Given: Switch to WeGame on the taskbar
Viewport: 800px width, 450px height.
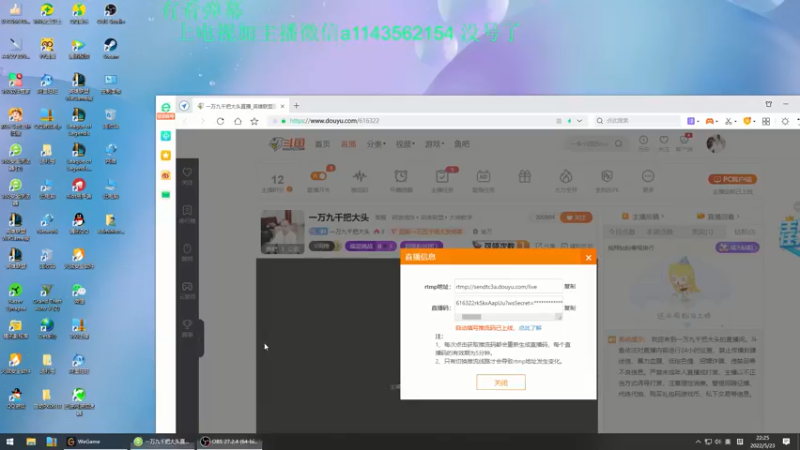Looking at the screenshot, I should 94,442.
